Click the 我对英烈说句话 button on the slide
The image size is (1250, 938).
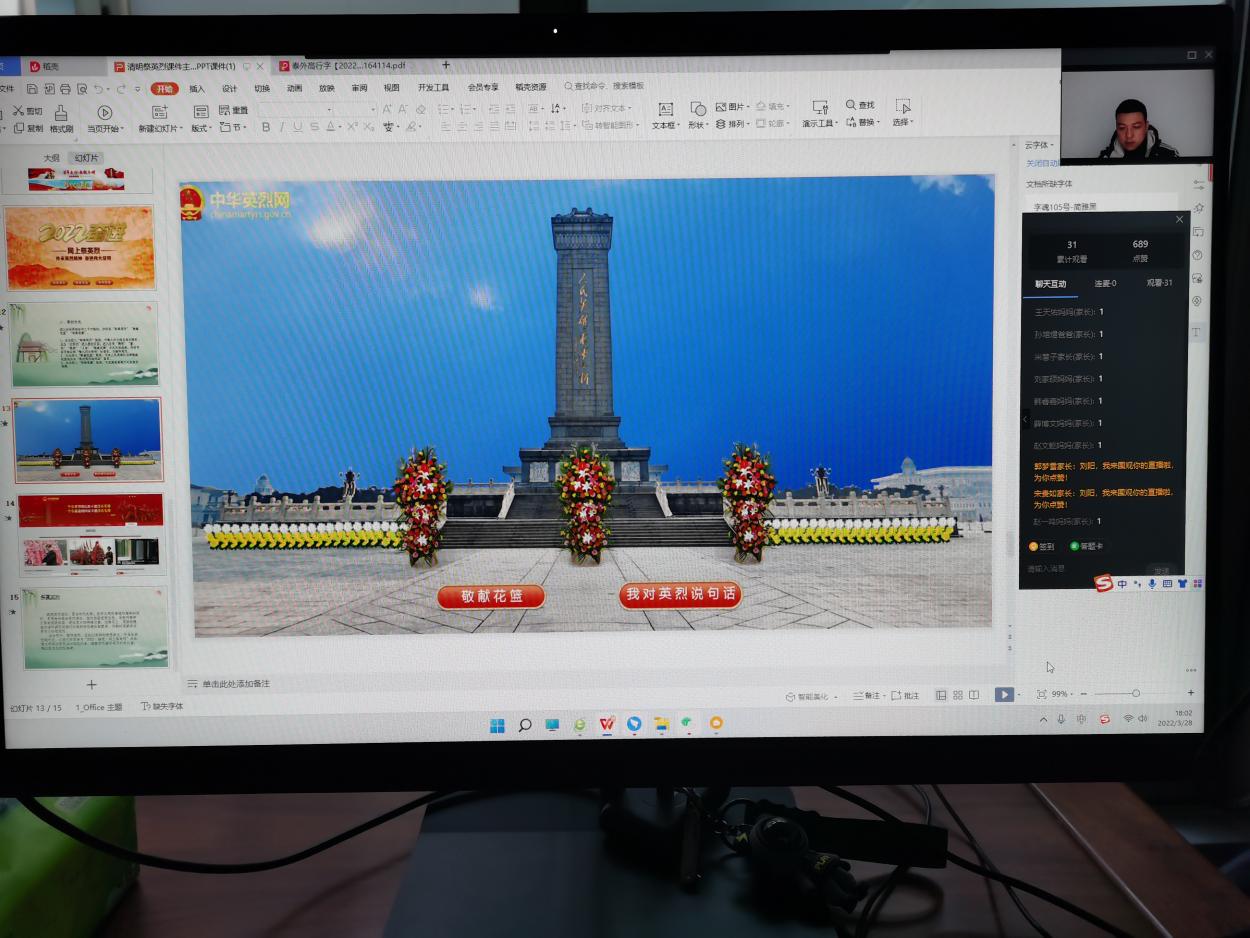(680, 594)
